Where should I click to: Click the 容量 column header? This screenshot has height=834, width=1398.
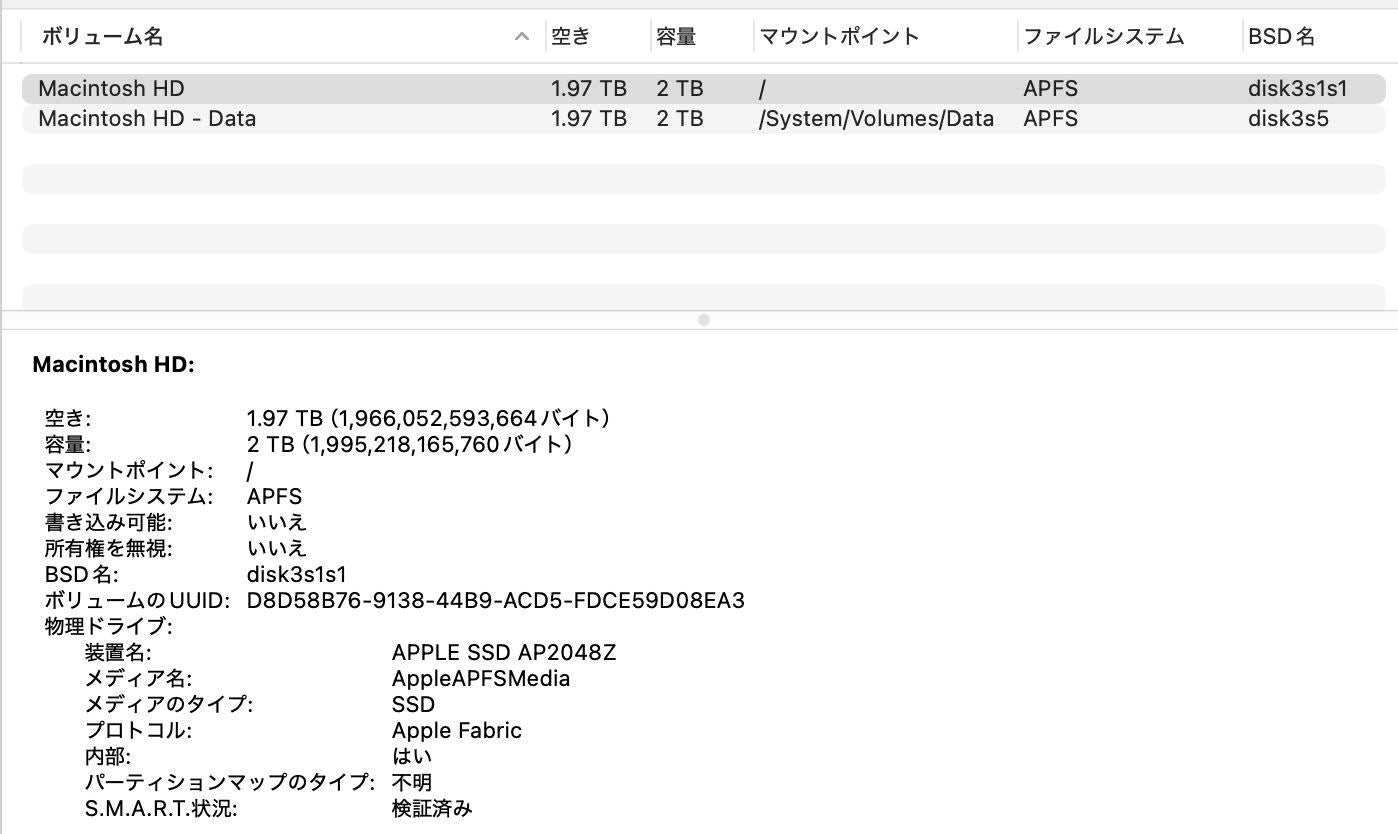click(675, 37)
